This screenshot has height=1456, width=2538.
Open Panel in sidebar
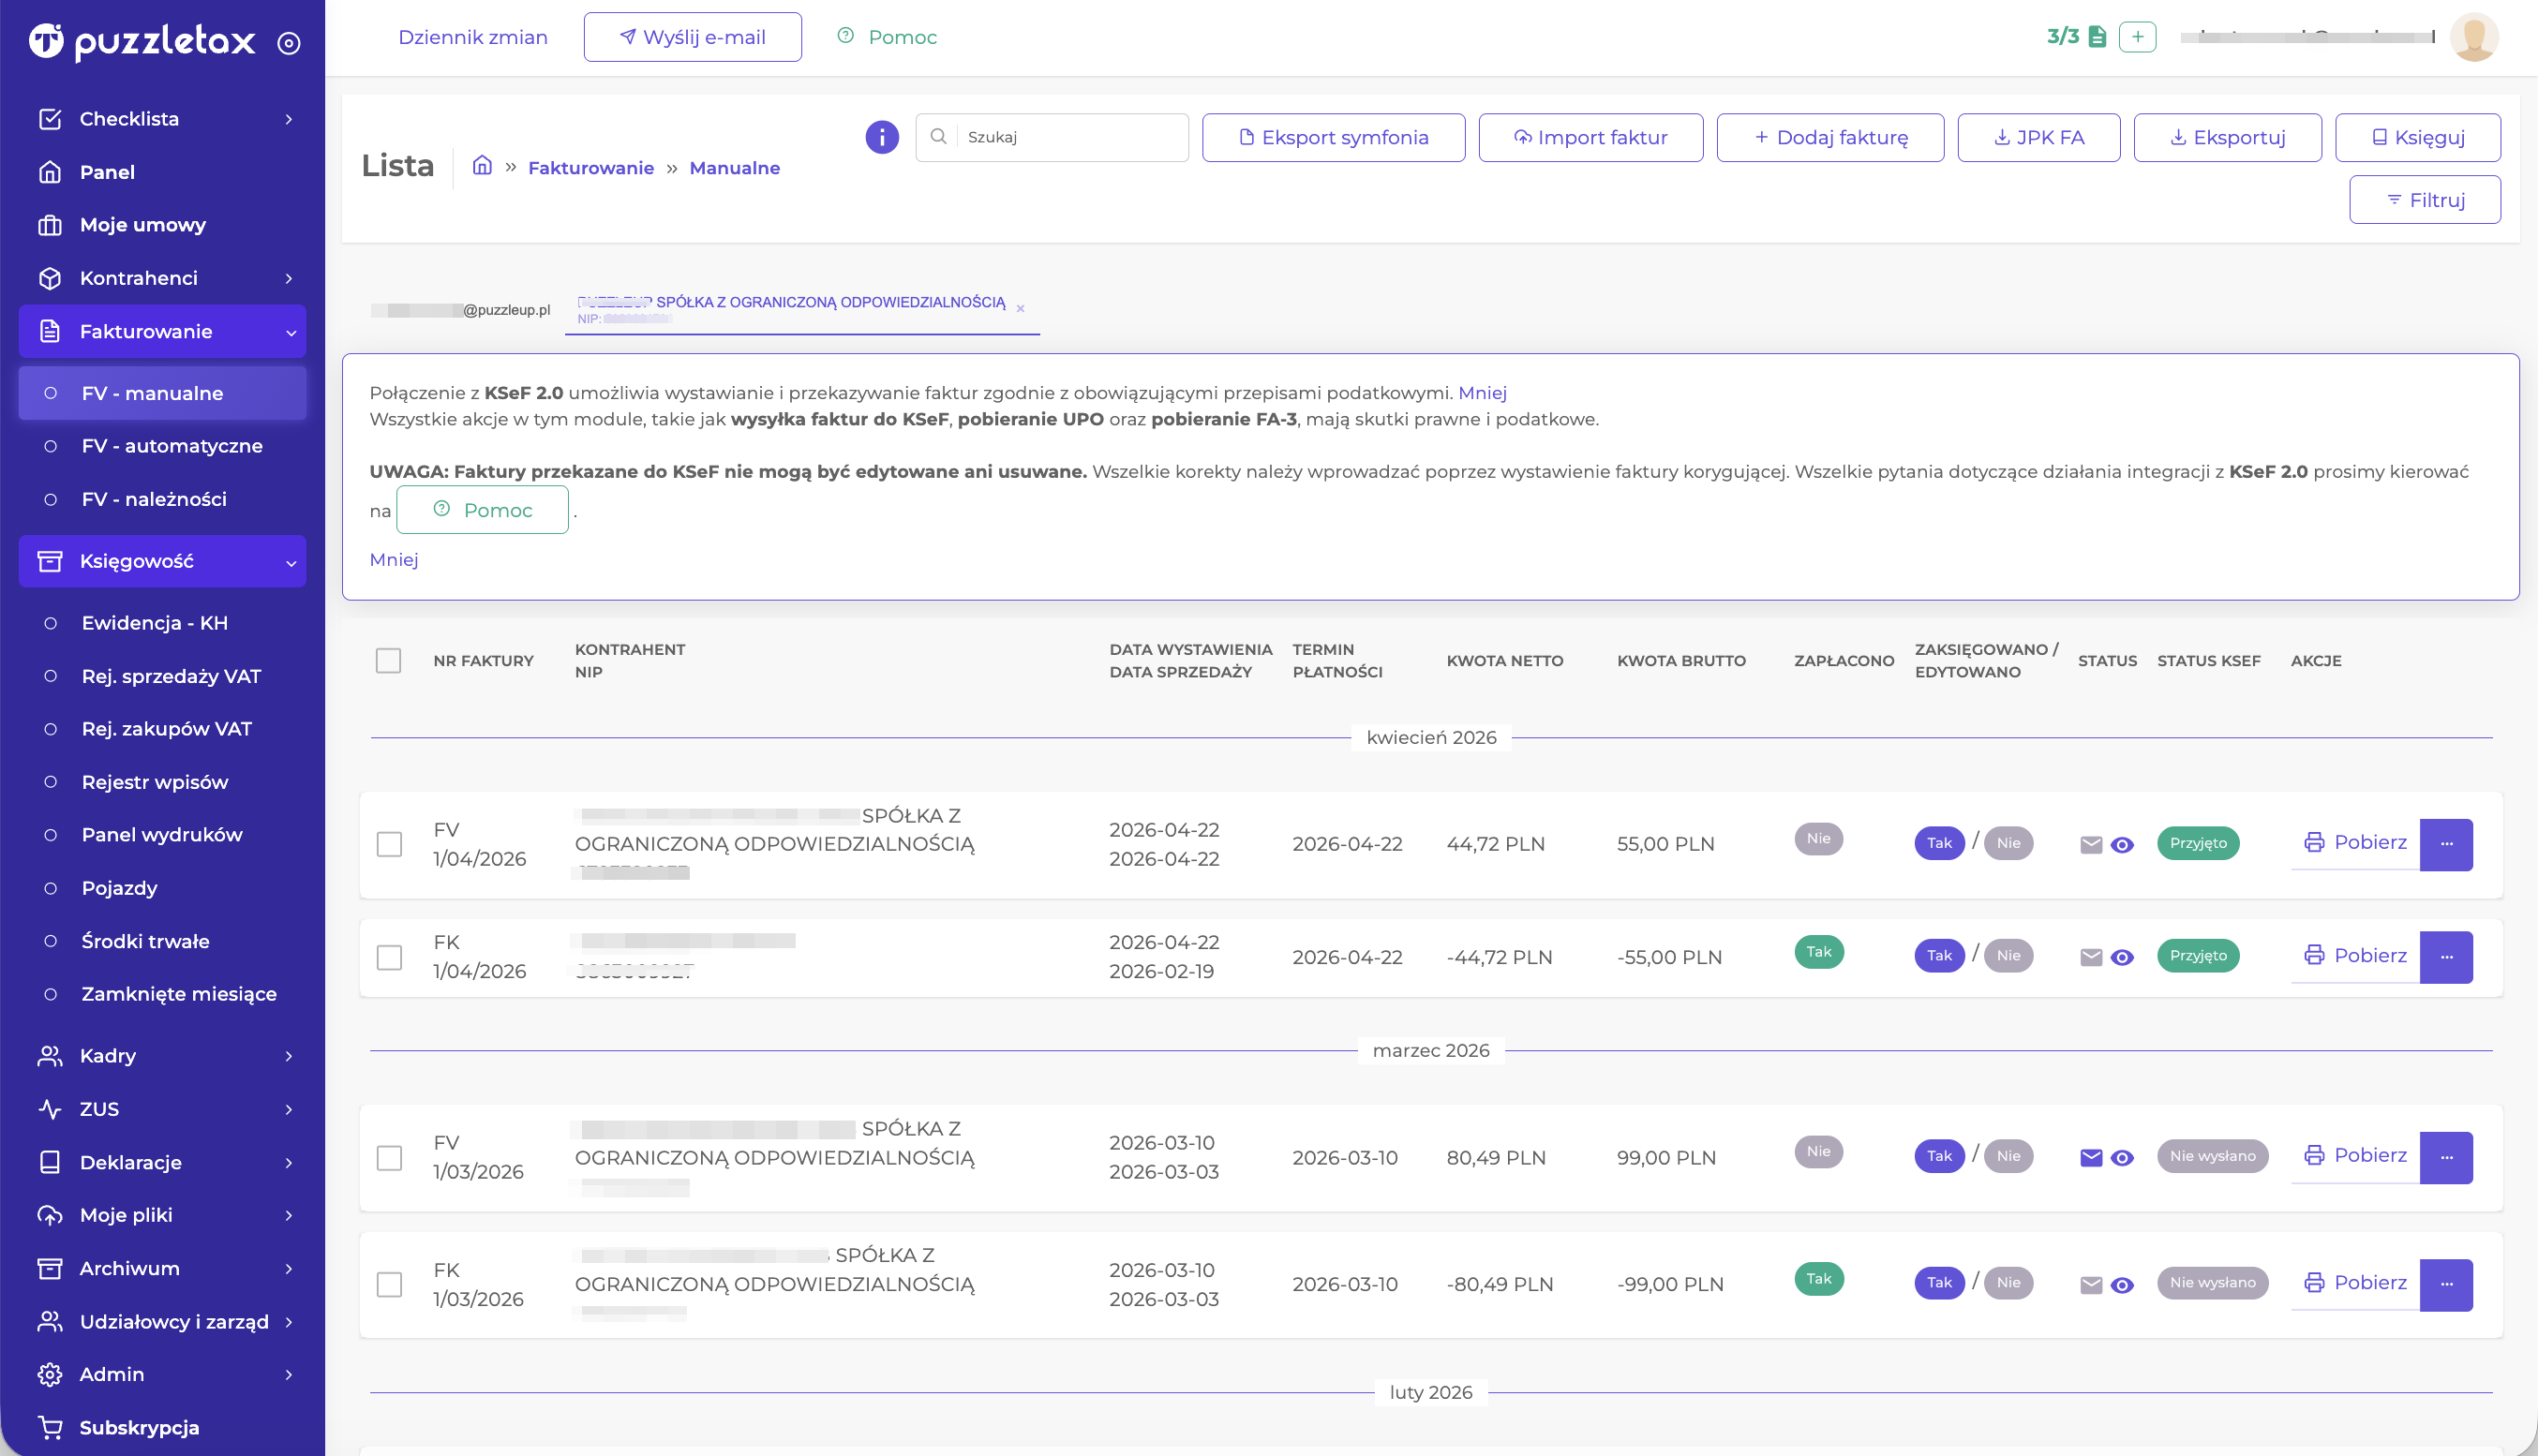click(x=162, y=172)
